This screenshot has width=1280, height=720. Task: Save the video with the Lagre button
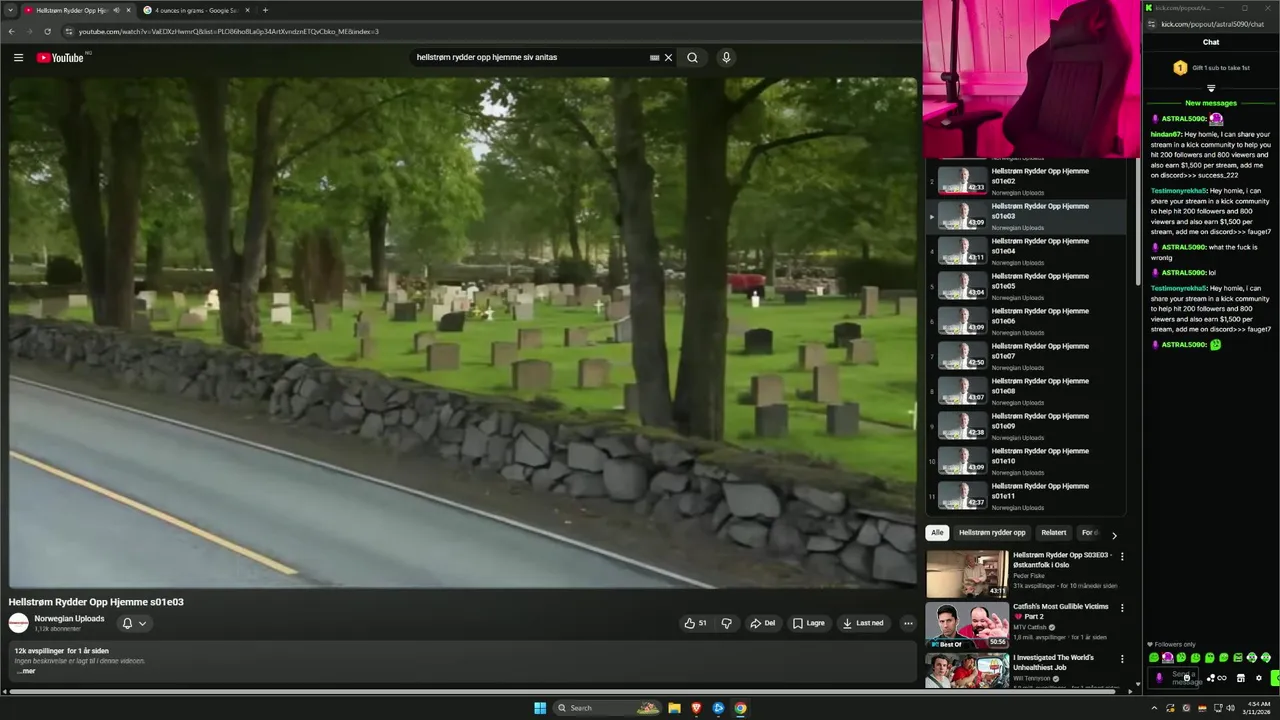coord(809,623)
